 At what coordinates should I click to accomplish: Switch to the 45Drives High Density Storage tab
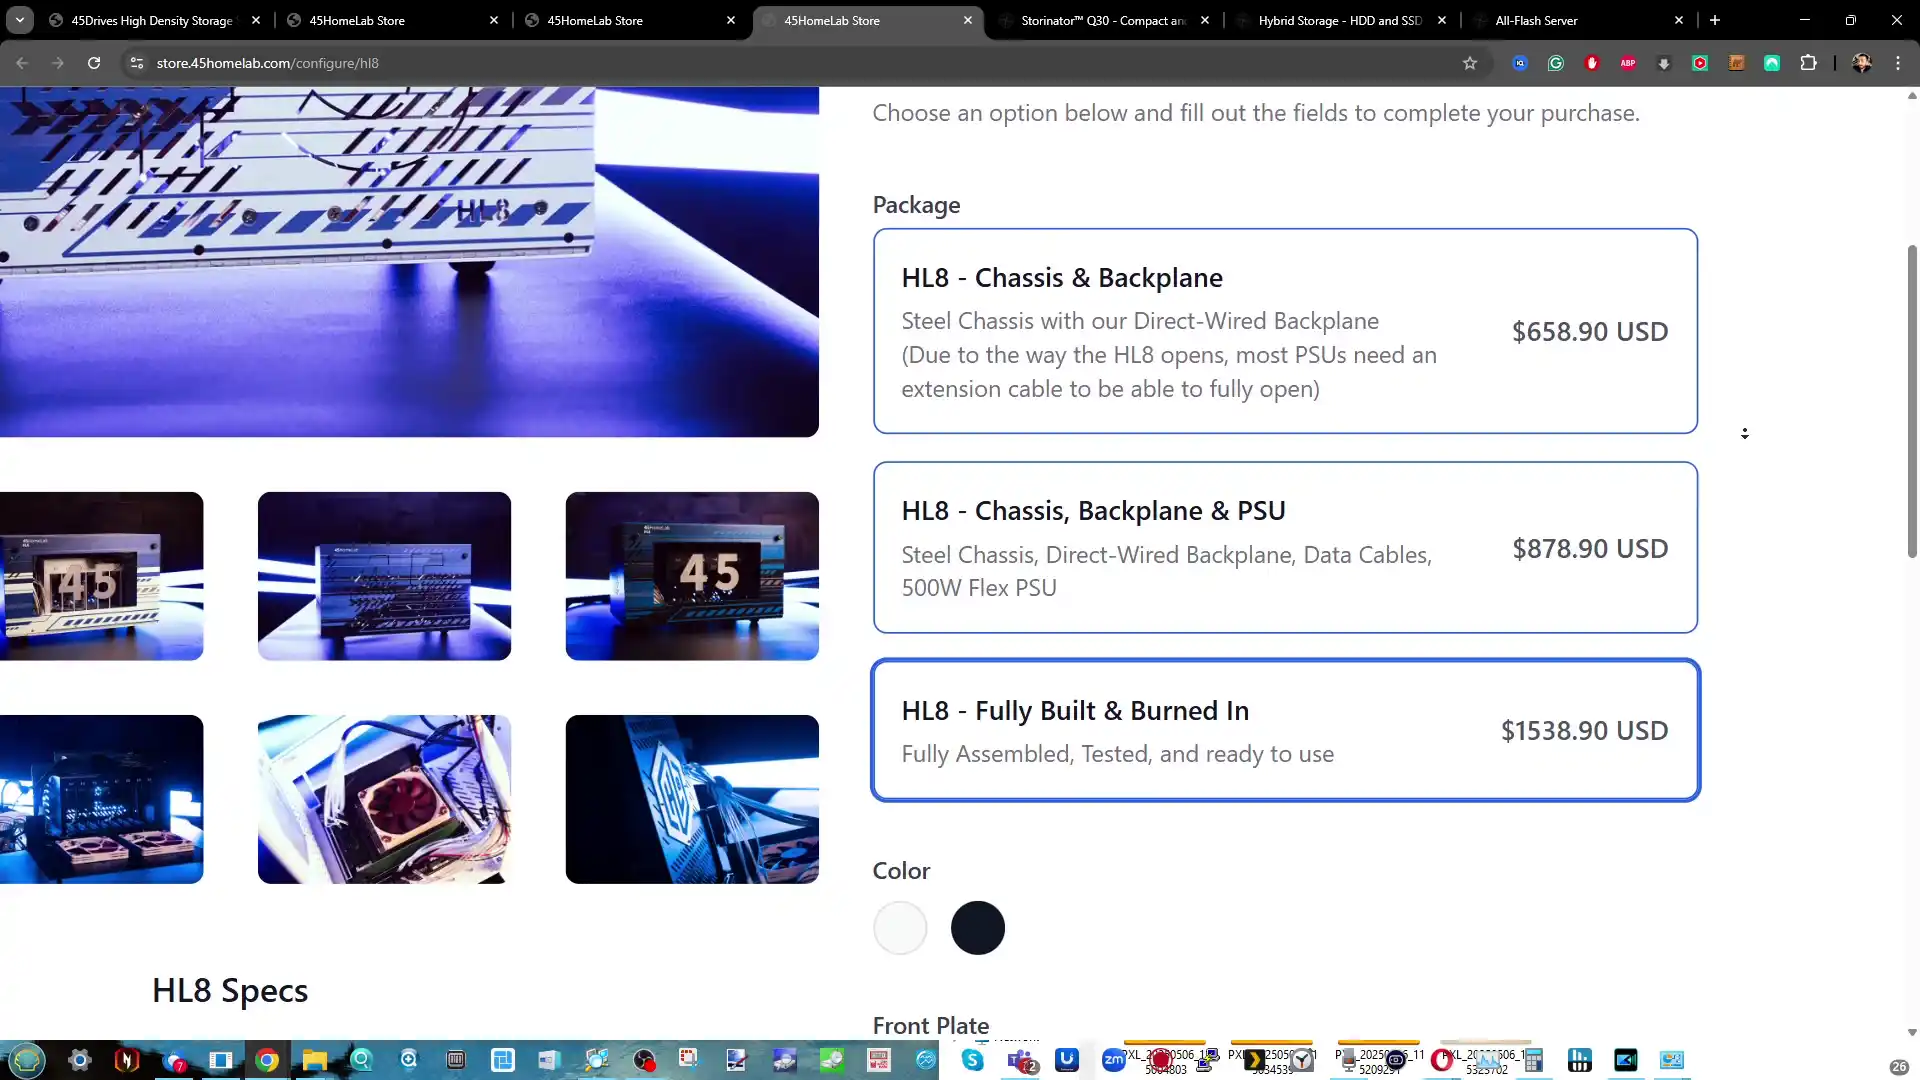pyautogui.click(x=150, y=20)
